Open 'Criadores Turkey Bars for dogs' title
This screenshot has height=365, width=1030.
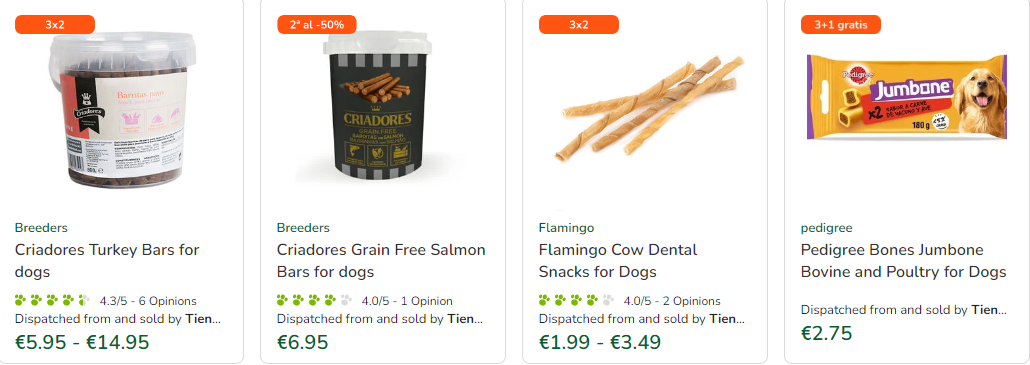click(107, 261)
